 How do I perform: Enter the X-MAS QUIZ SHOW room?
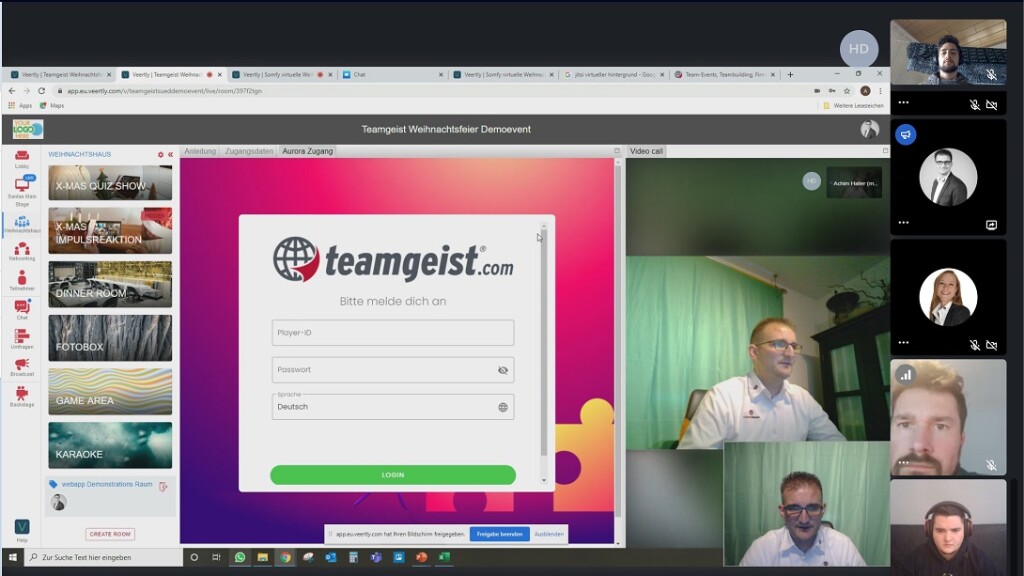point(110,182)
